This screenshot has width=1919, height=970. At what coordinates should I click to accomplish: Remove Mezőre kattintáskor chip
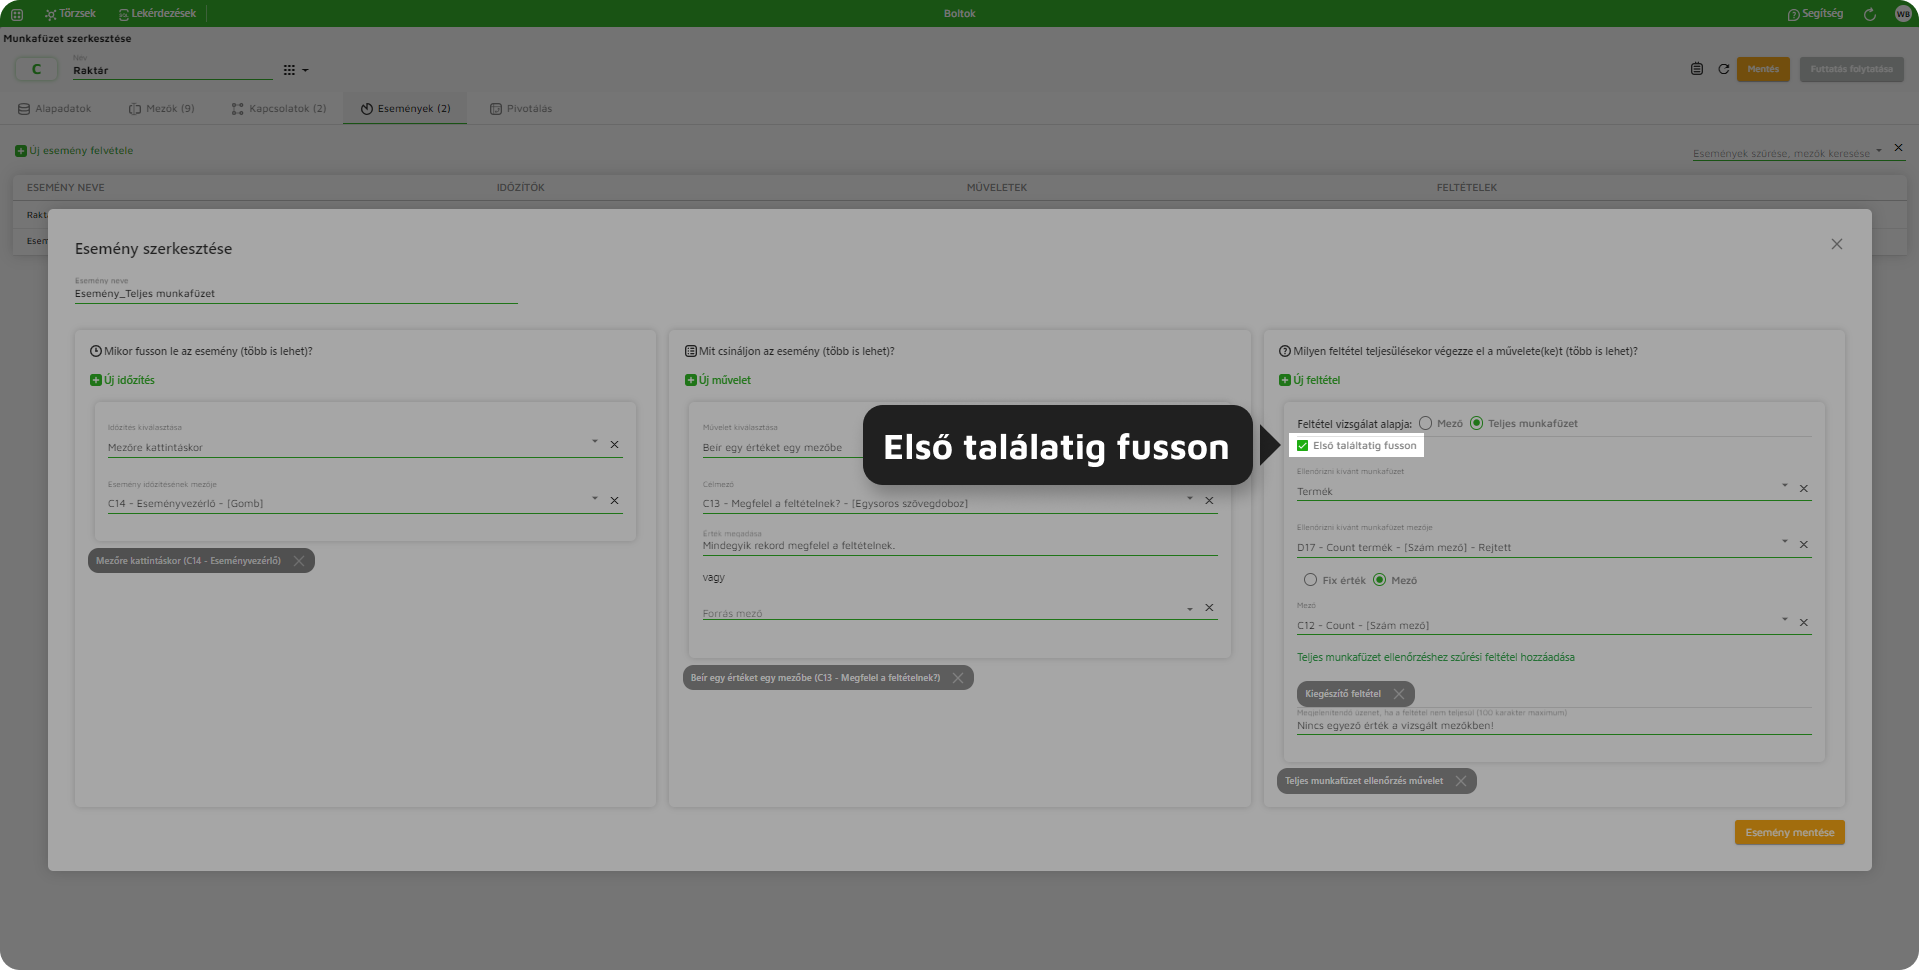tap(299, 561)
